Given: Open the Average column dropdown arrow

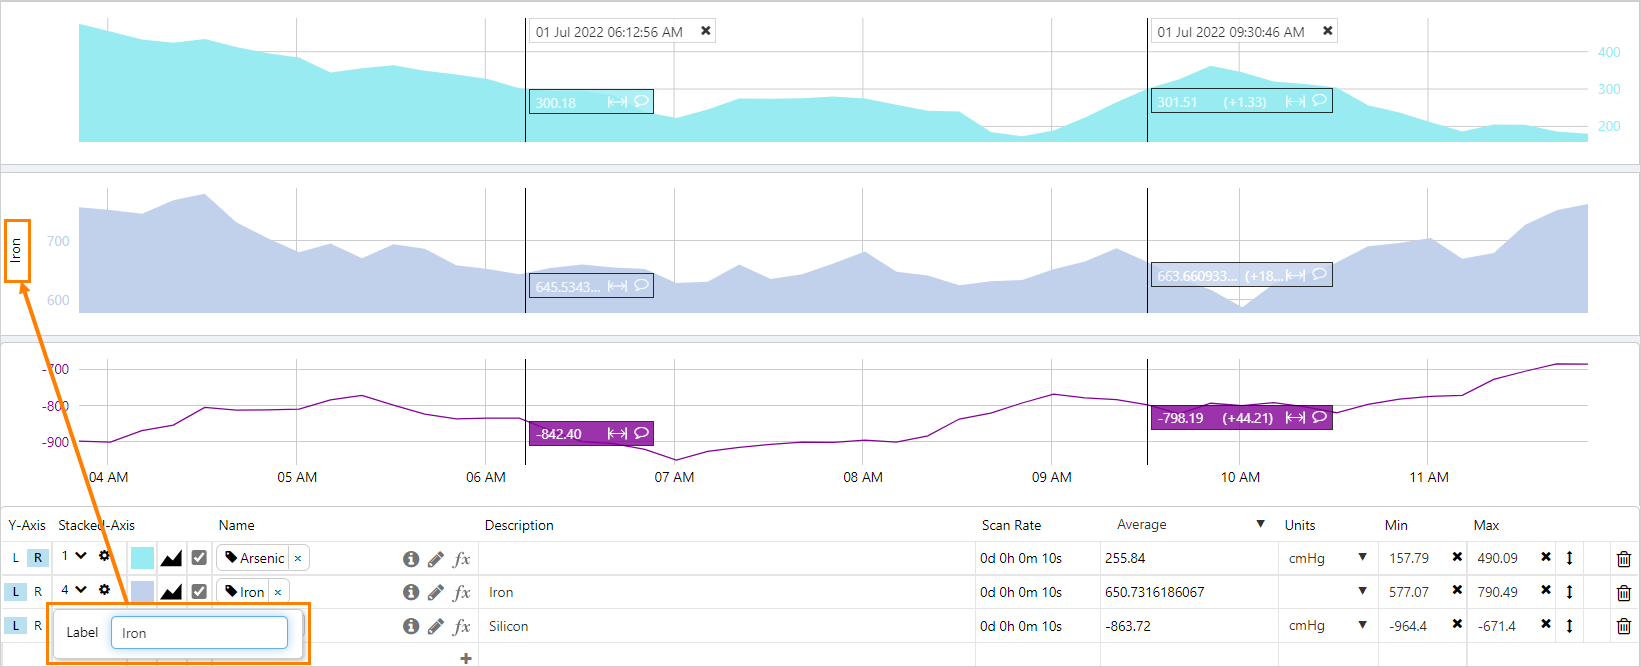Looking at the screenshot, I should (x=1260, y=525).
